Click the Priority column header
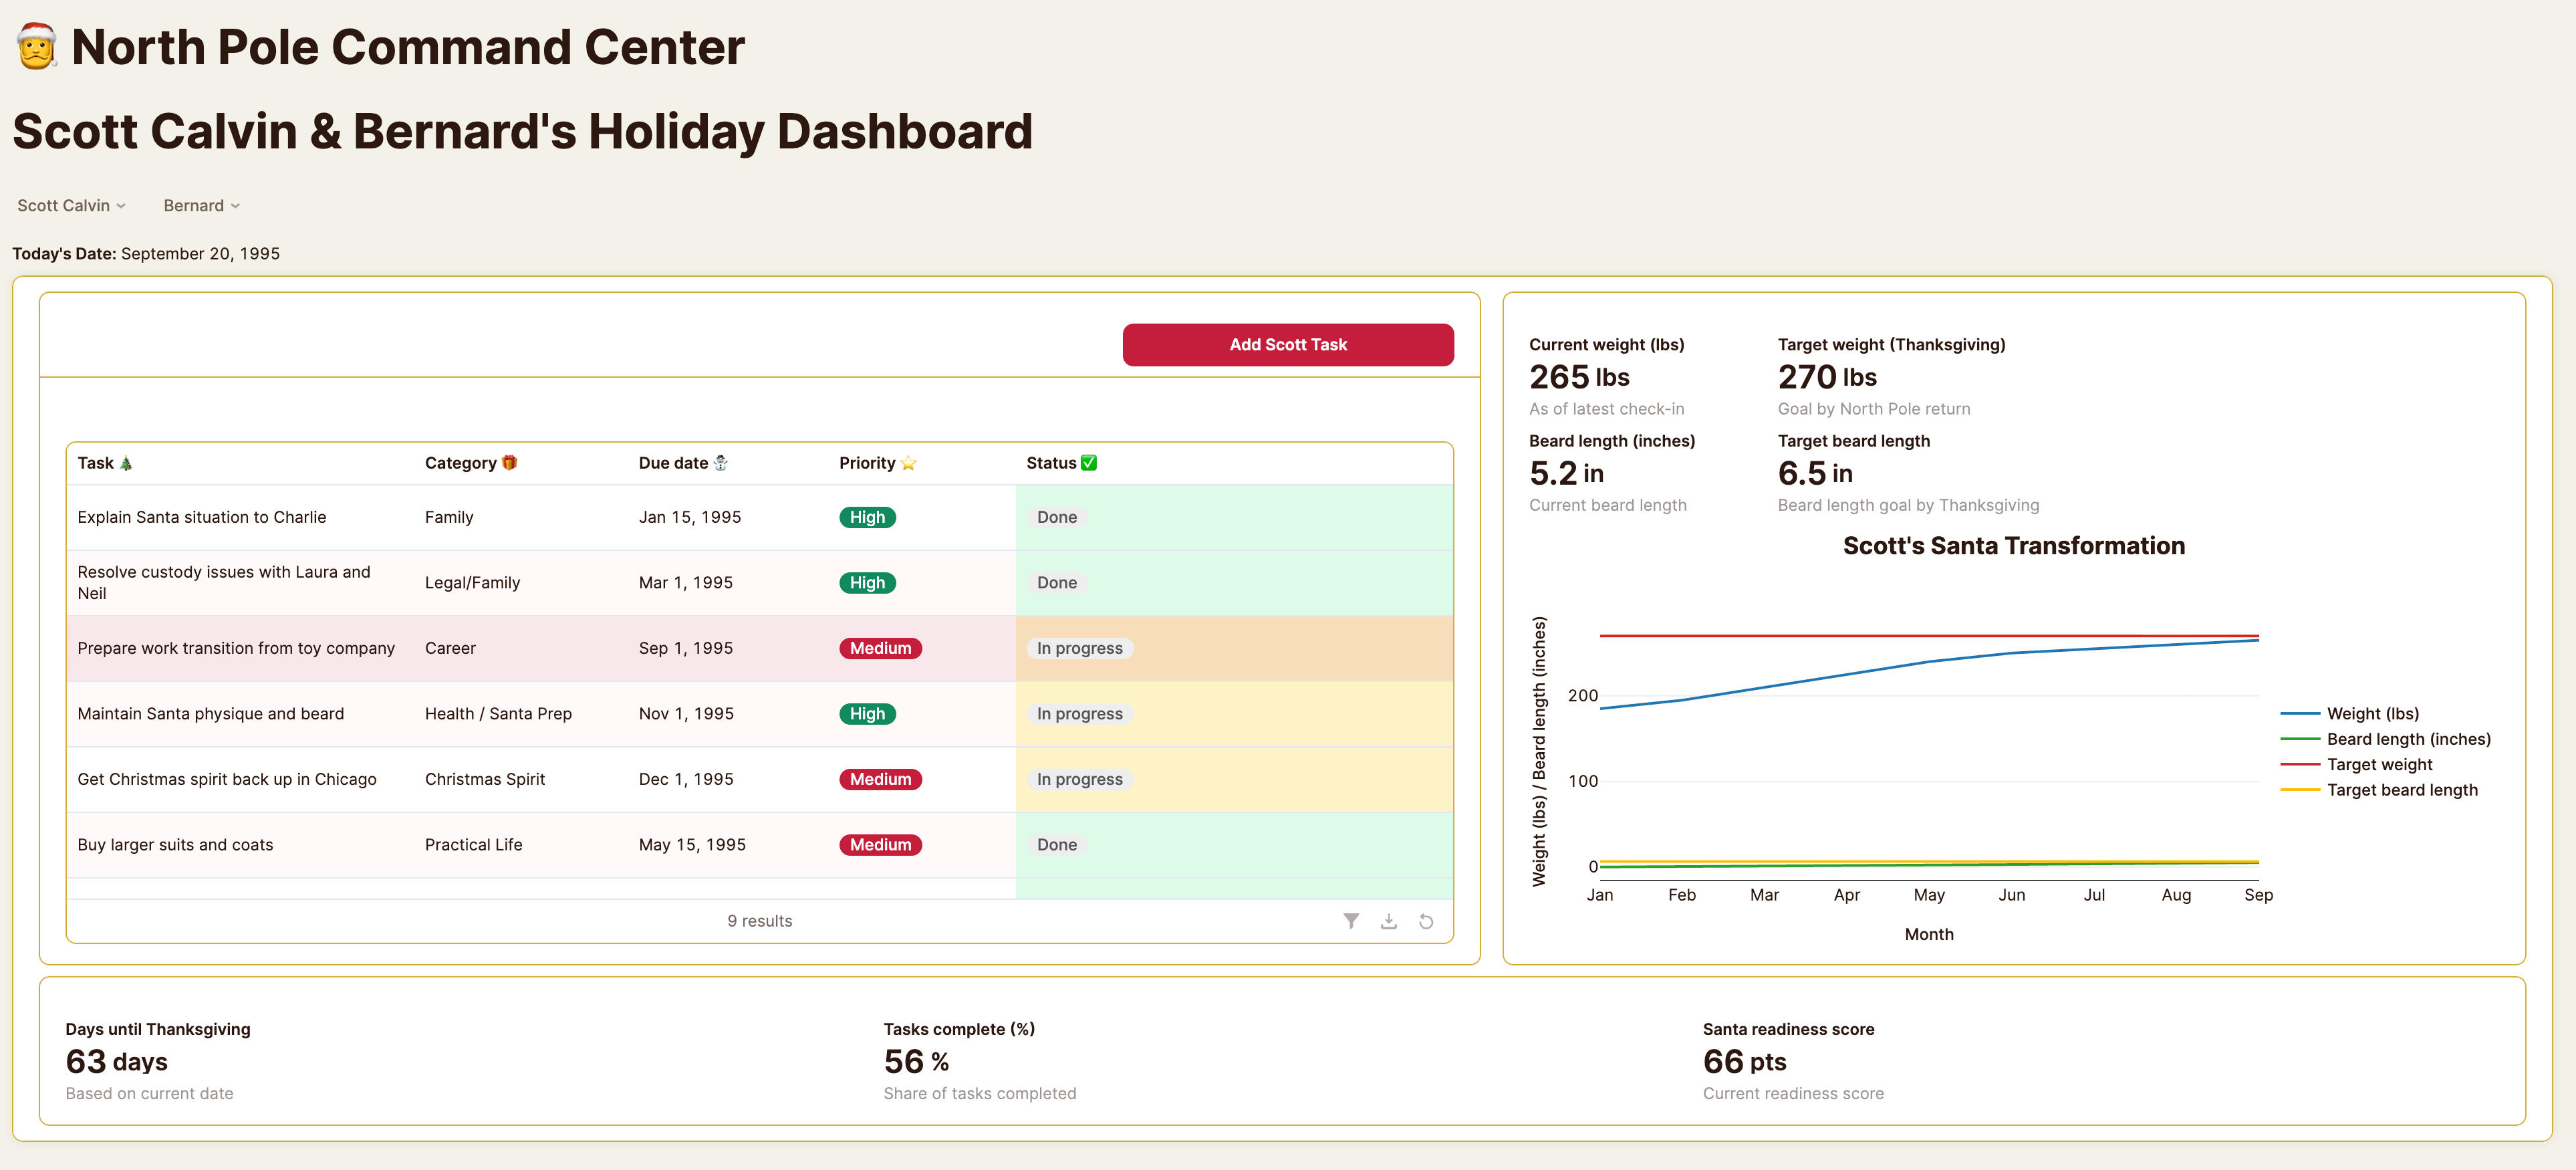Screen dimensions: 2576x1170 [866, 463]
